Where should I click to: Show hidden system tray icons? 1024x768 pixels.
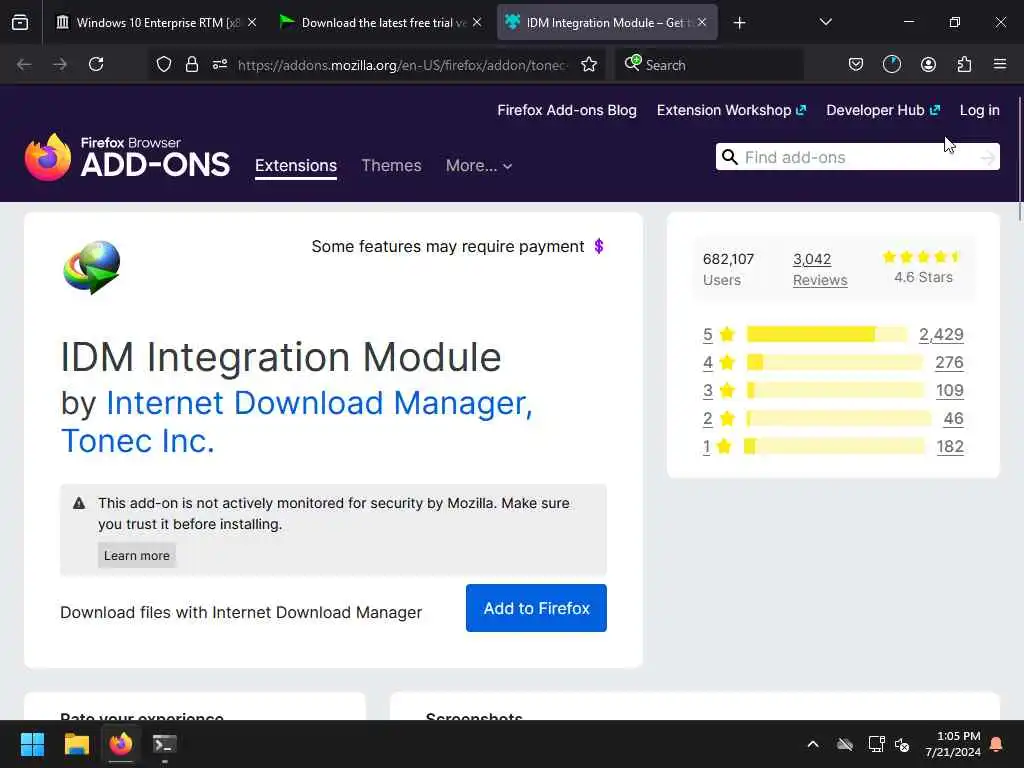tap(813, 744)
